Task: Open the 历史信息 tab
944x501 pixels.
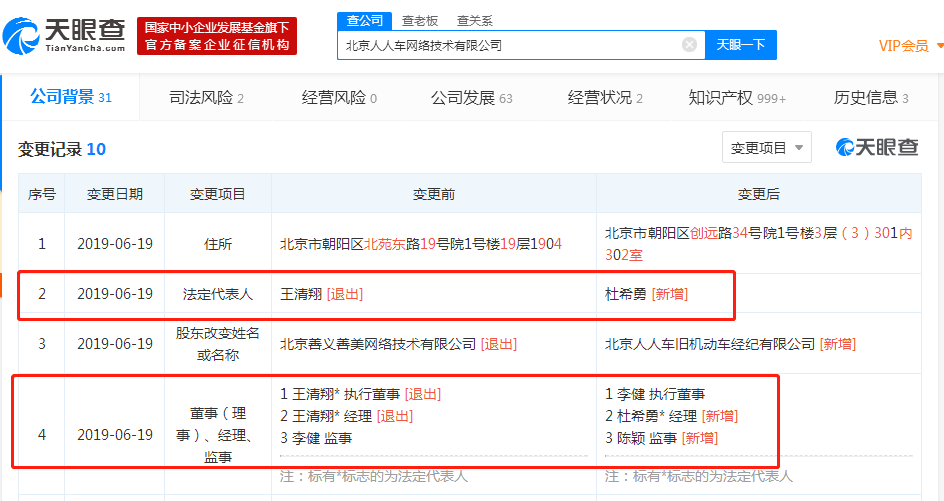Action: pos(871,98)
